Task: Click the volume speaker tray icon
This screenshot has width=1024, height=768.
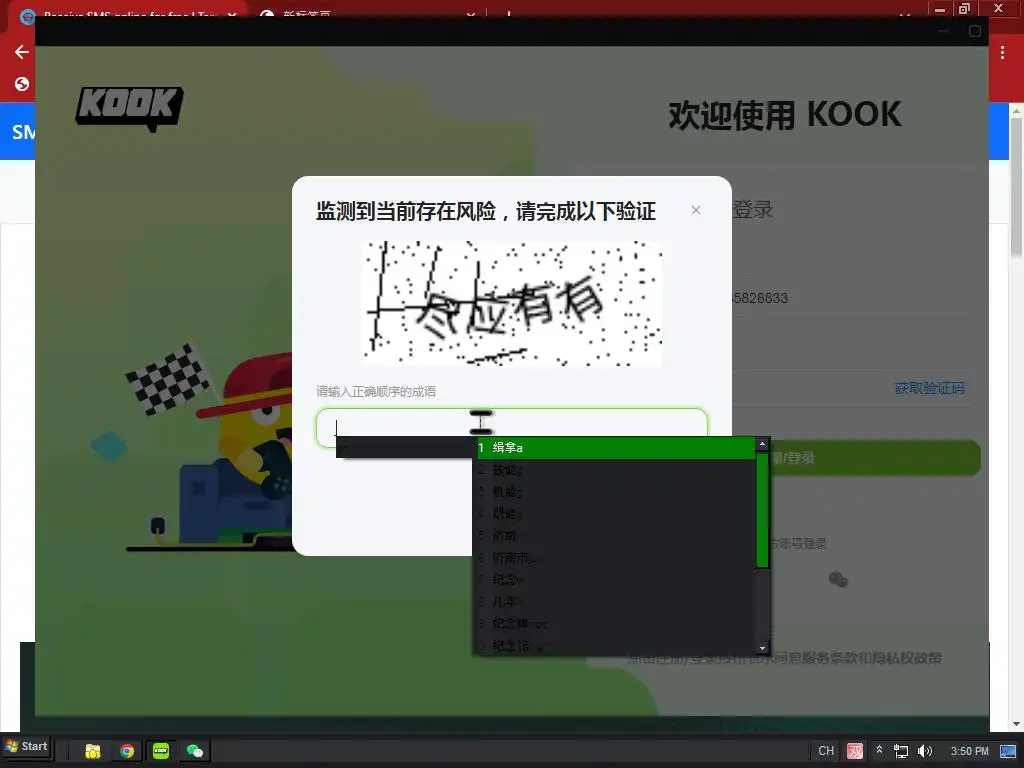Action: tap(925, 751)
